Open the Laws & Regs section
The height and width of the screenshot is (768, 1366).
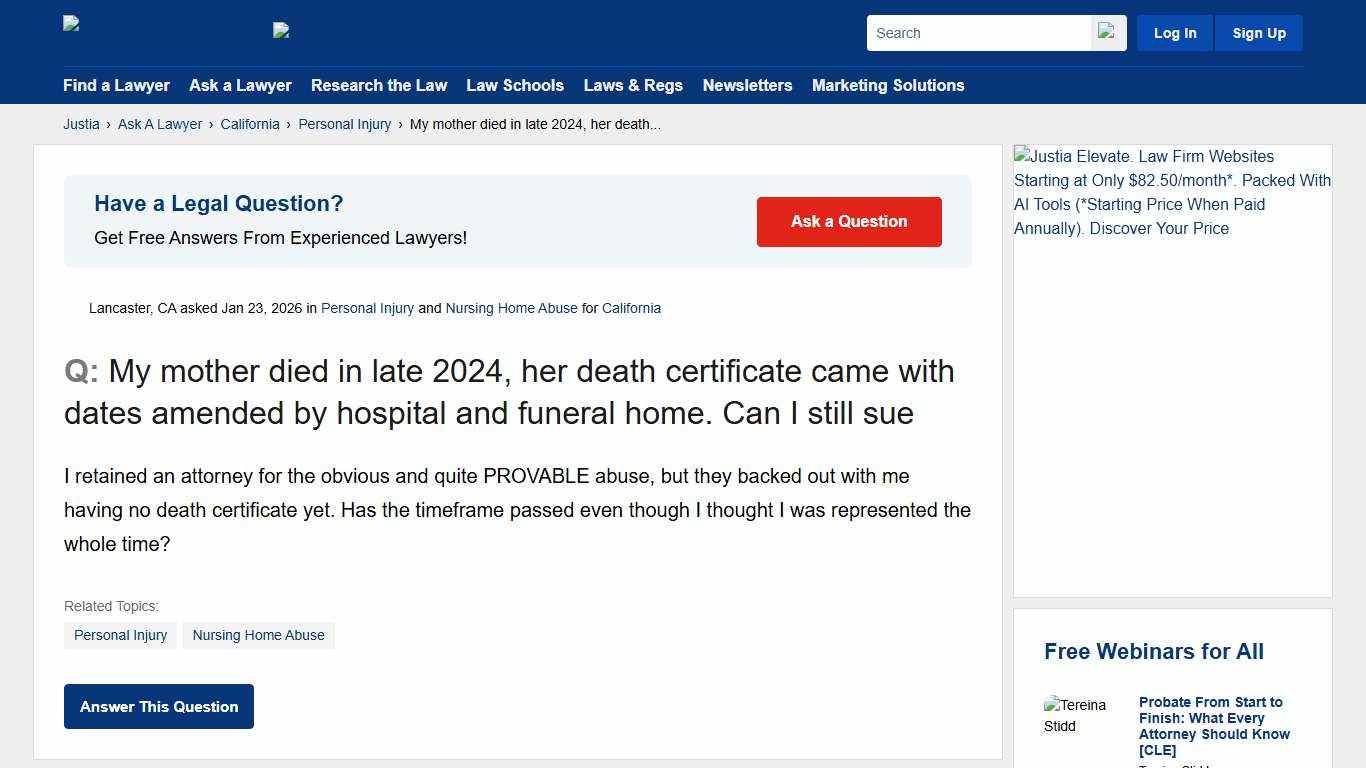click(x=633, y=85)
